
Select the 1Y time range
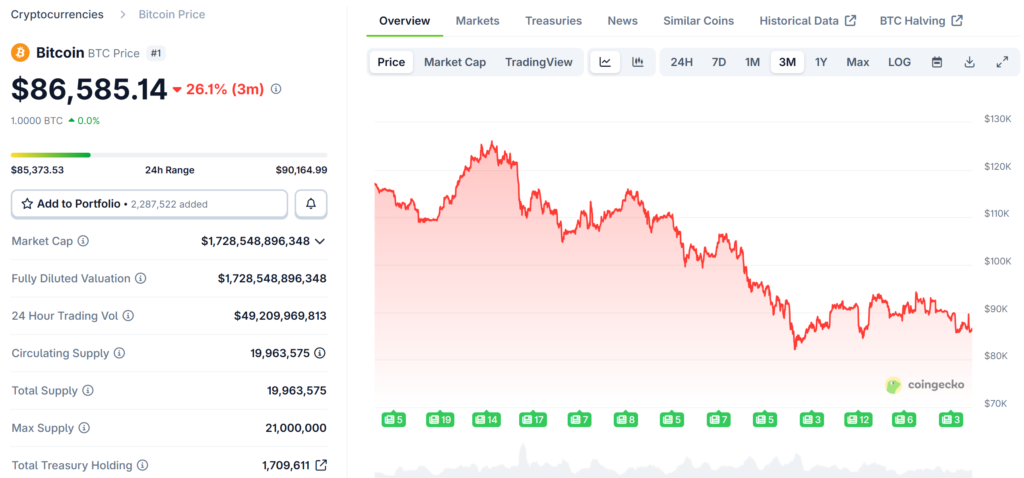pos(821,62)
